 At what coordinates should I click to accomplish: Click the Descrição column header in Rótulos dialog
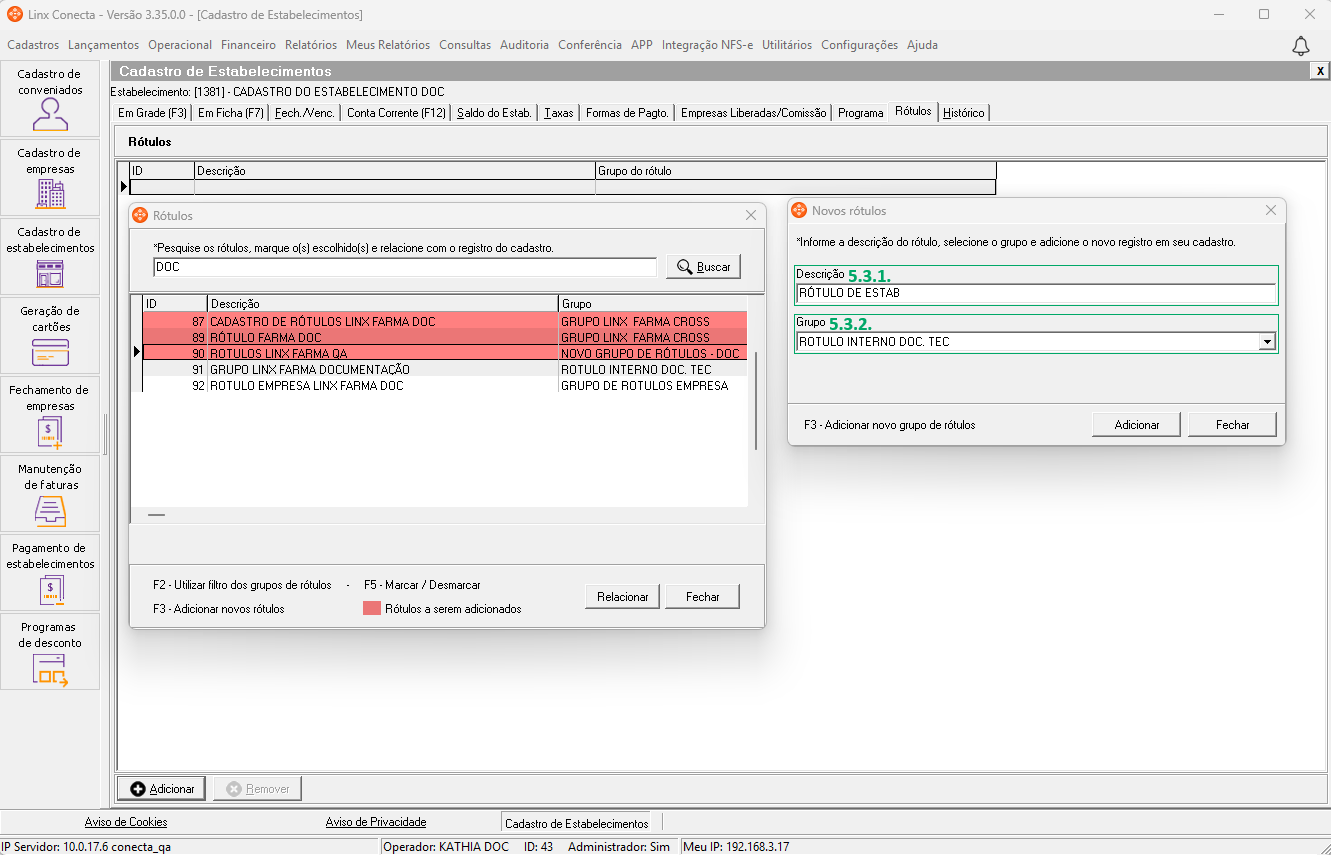(x=383, y=303)
